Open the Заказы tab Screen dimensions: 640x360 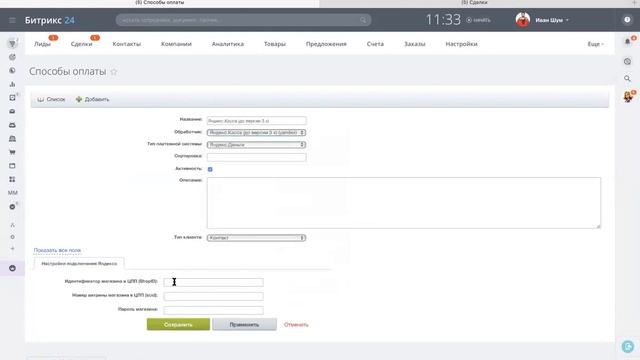click(x=415, y=44)
